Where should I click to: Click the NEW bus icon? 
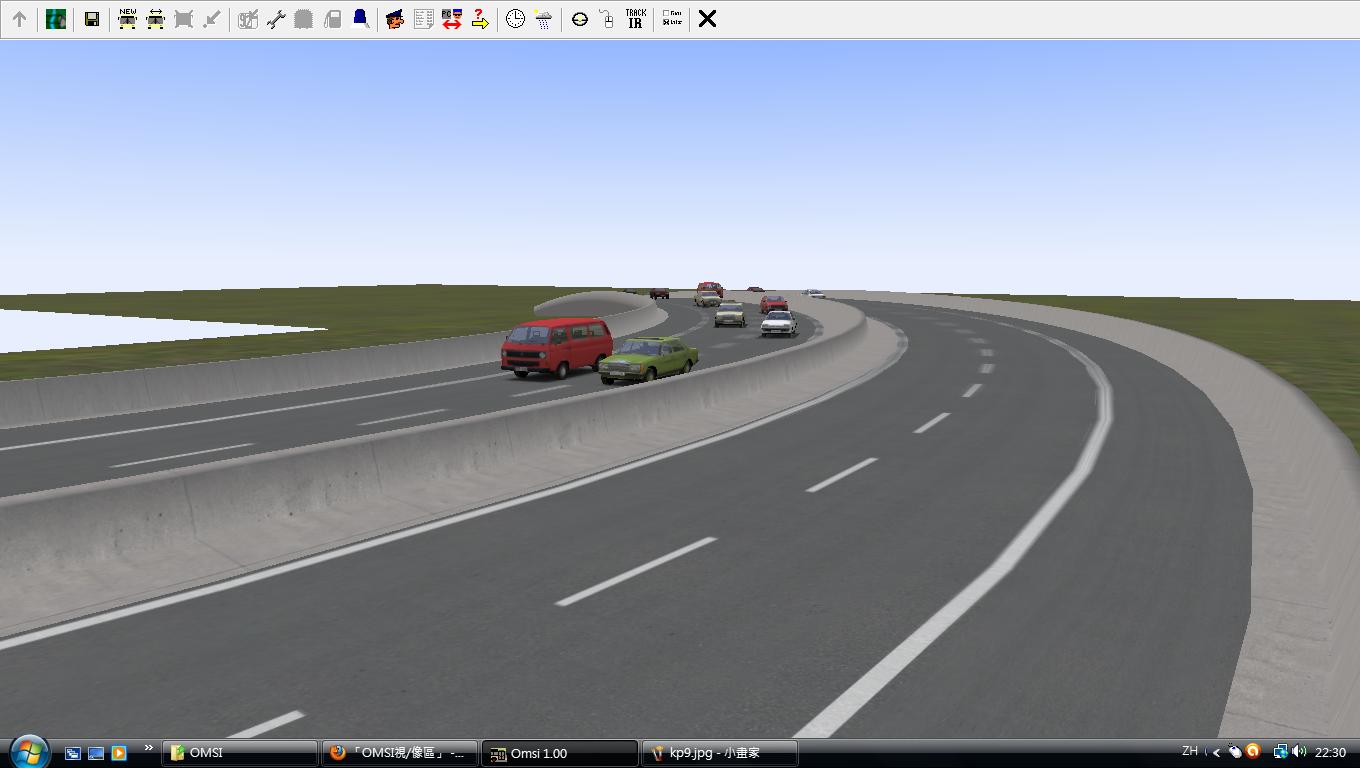[x=127, y=19]
